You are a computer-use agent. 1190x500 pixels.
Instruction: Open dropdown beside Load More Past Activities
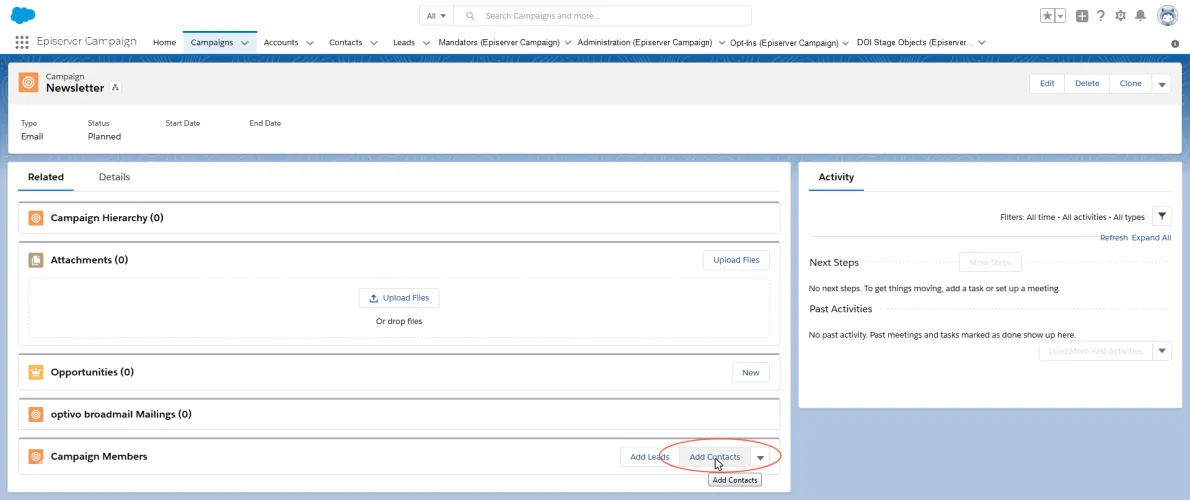1162,351
